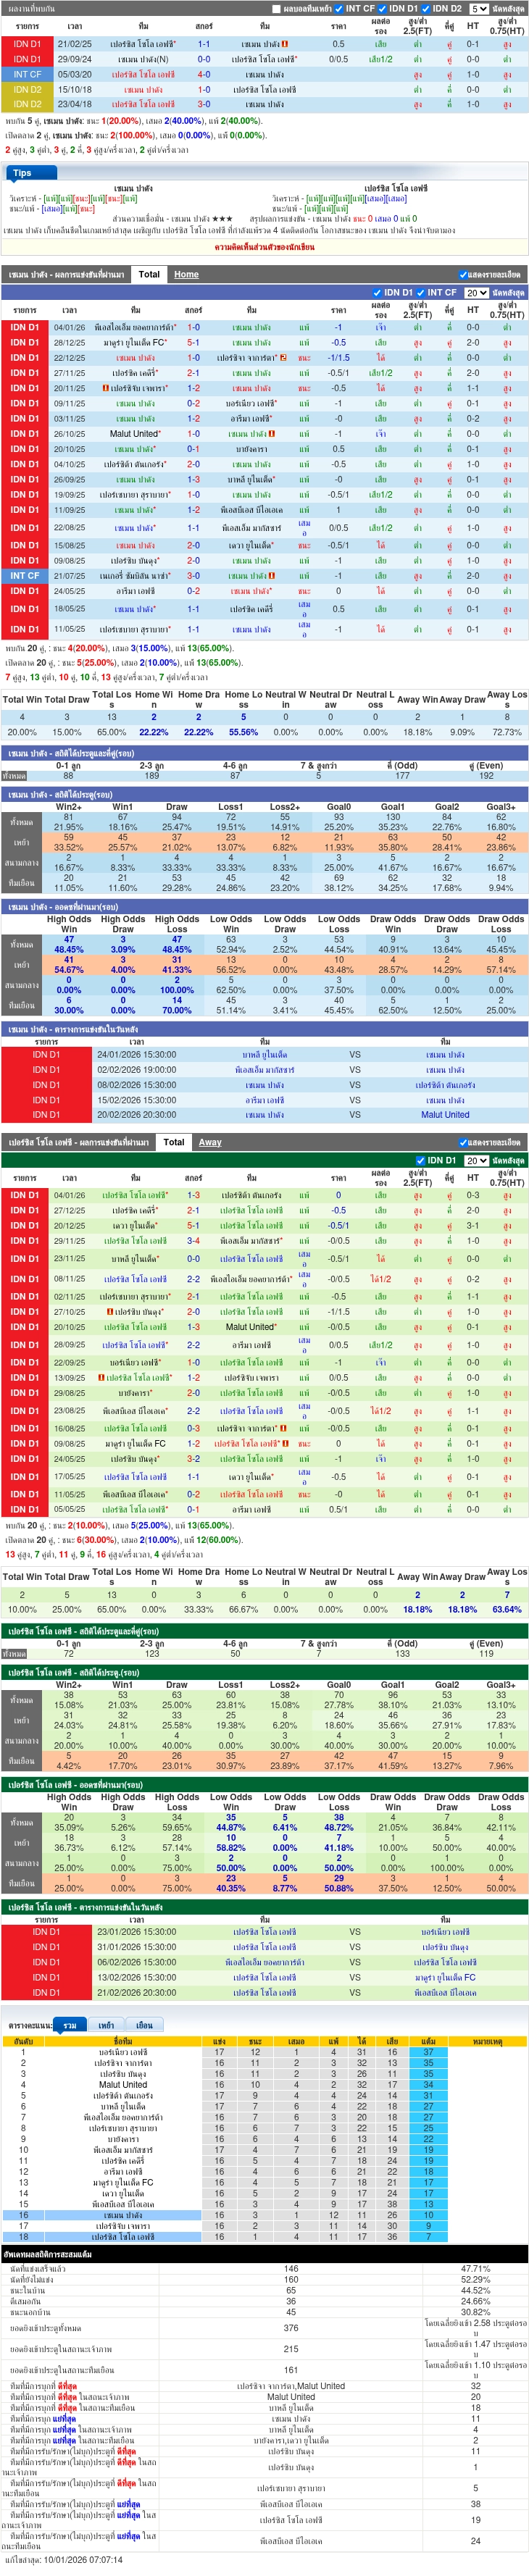
Task: Open the 20-matches dropdown in Semen Padang results
Action: [x=476, y=293]
